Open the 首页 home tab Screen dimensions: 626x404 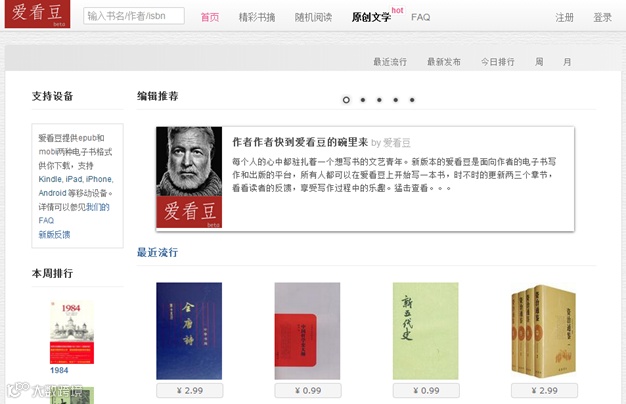tap(210, 17)
